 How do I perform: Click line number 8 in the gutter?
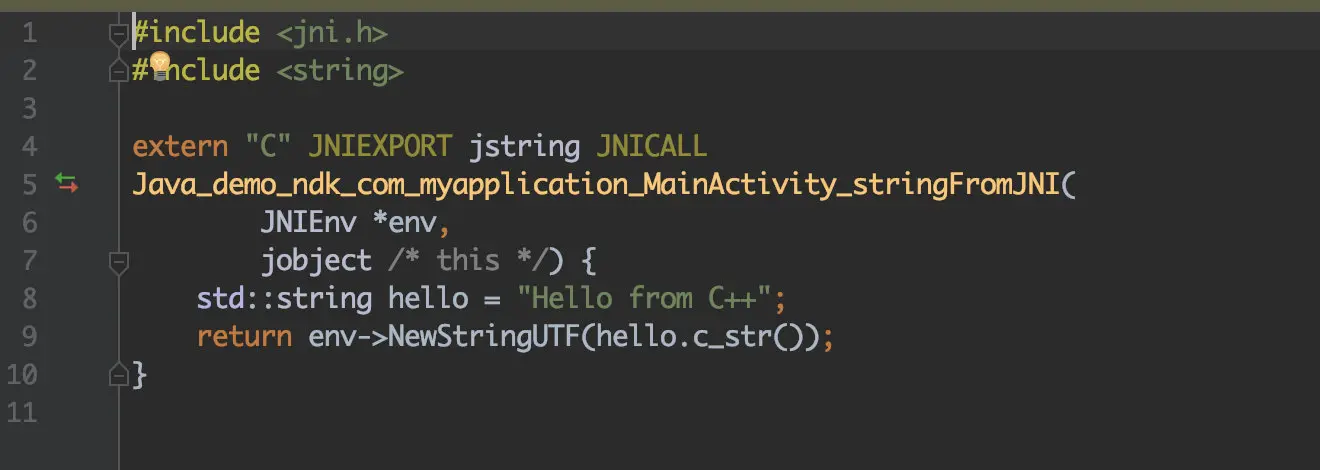coord(28,299)
